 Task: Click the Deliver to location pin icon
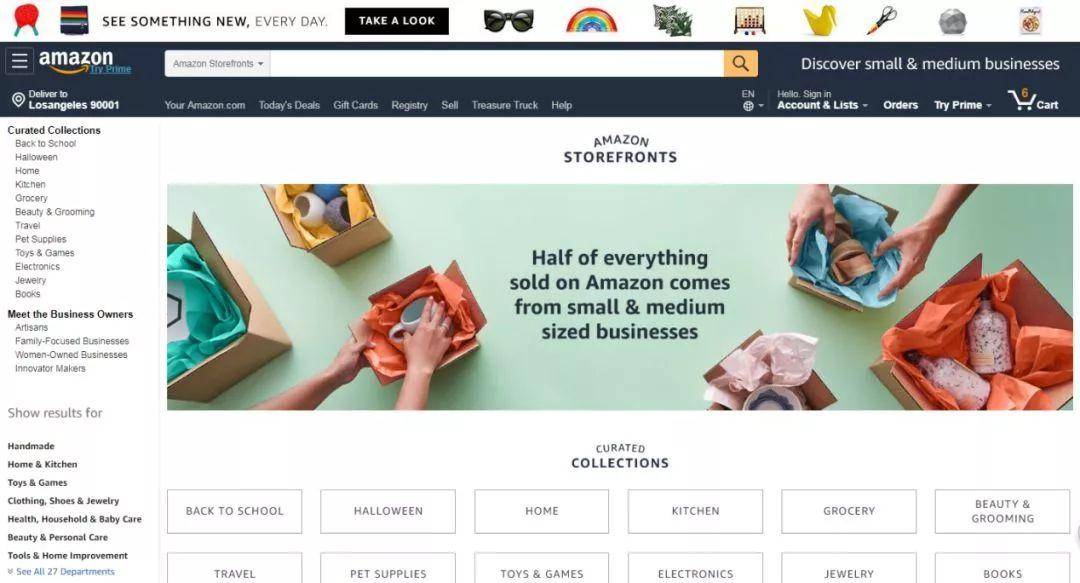coord(19,100)
